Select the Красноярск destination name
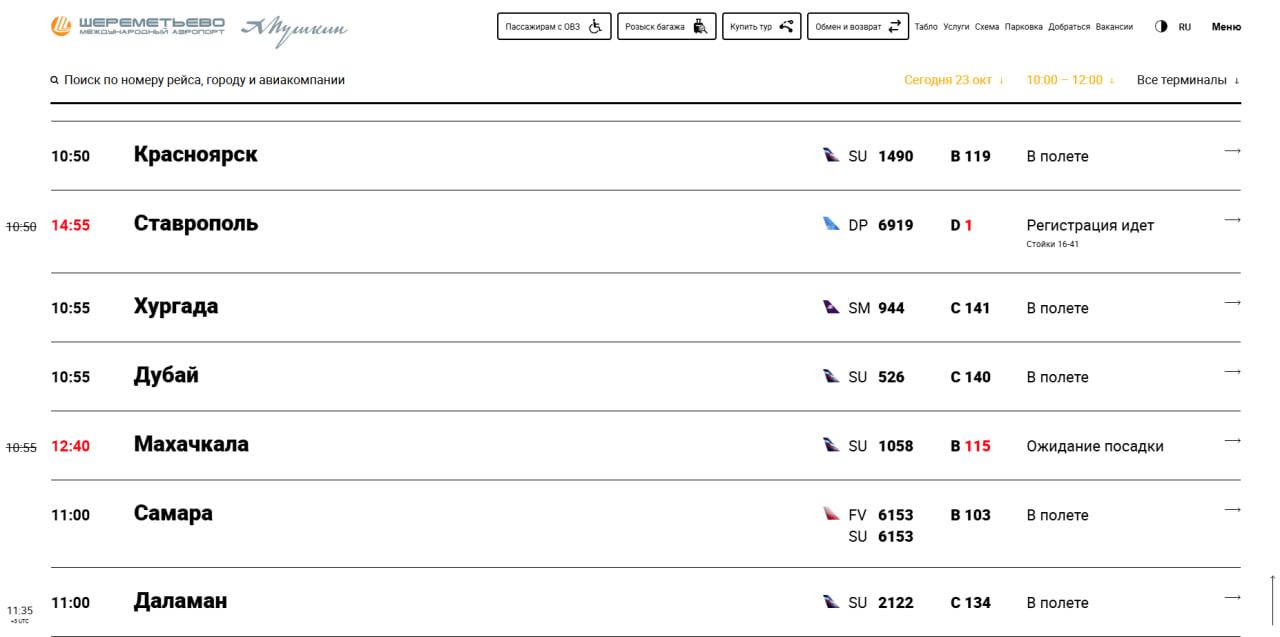1280x637 pixels. tap(195, 155)
